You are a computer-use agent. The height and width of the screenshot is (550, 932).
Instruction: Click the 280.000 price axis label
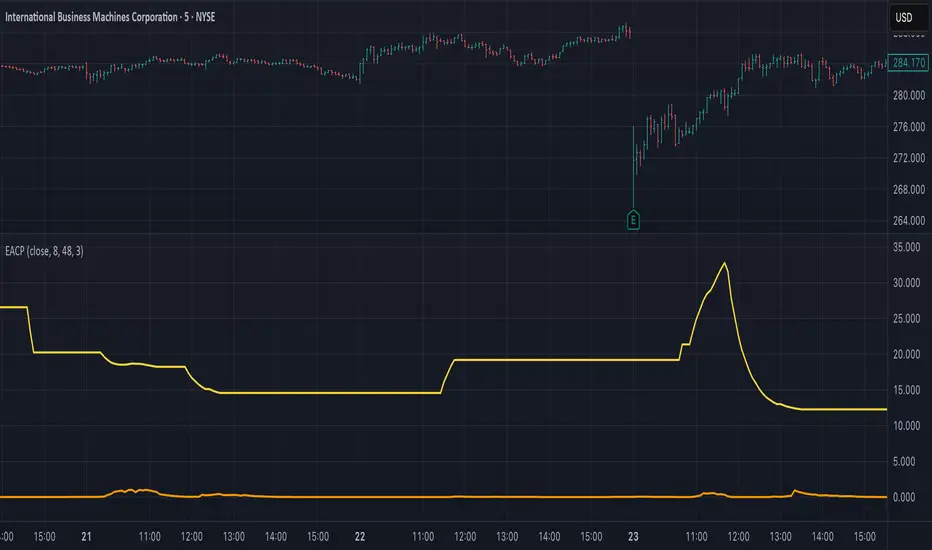pyautogui.click(x=909, y=96)
